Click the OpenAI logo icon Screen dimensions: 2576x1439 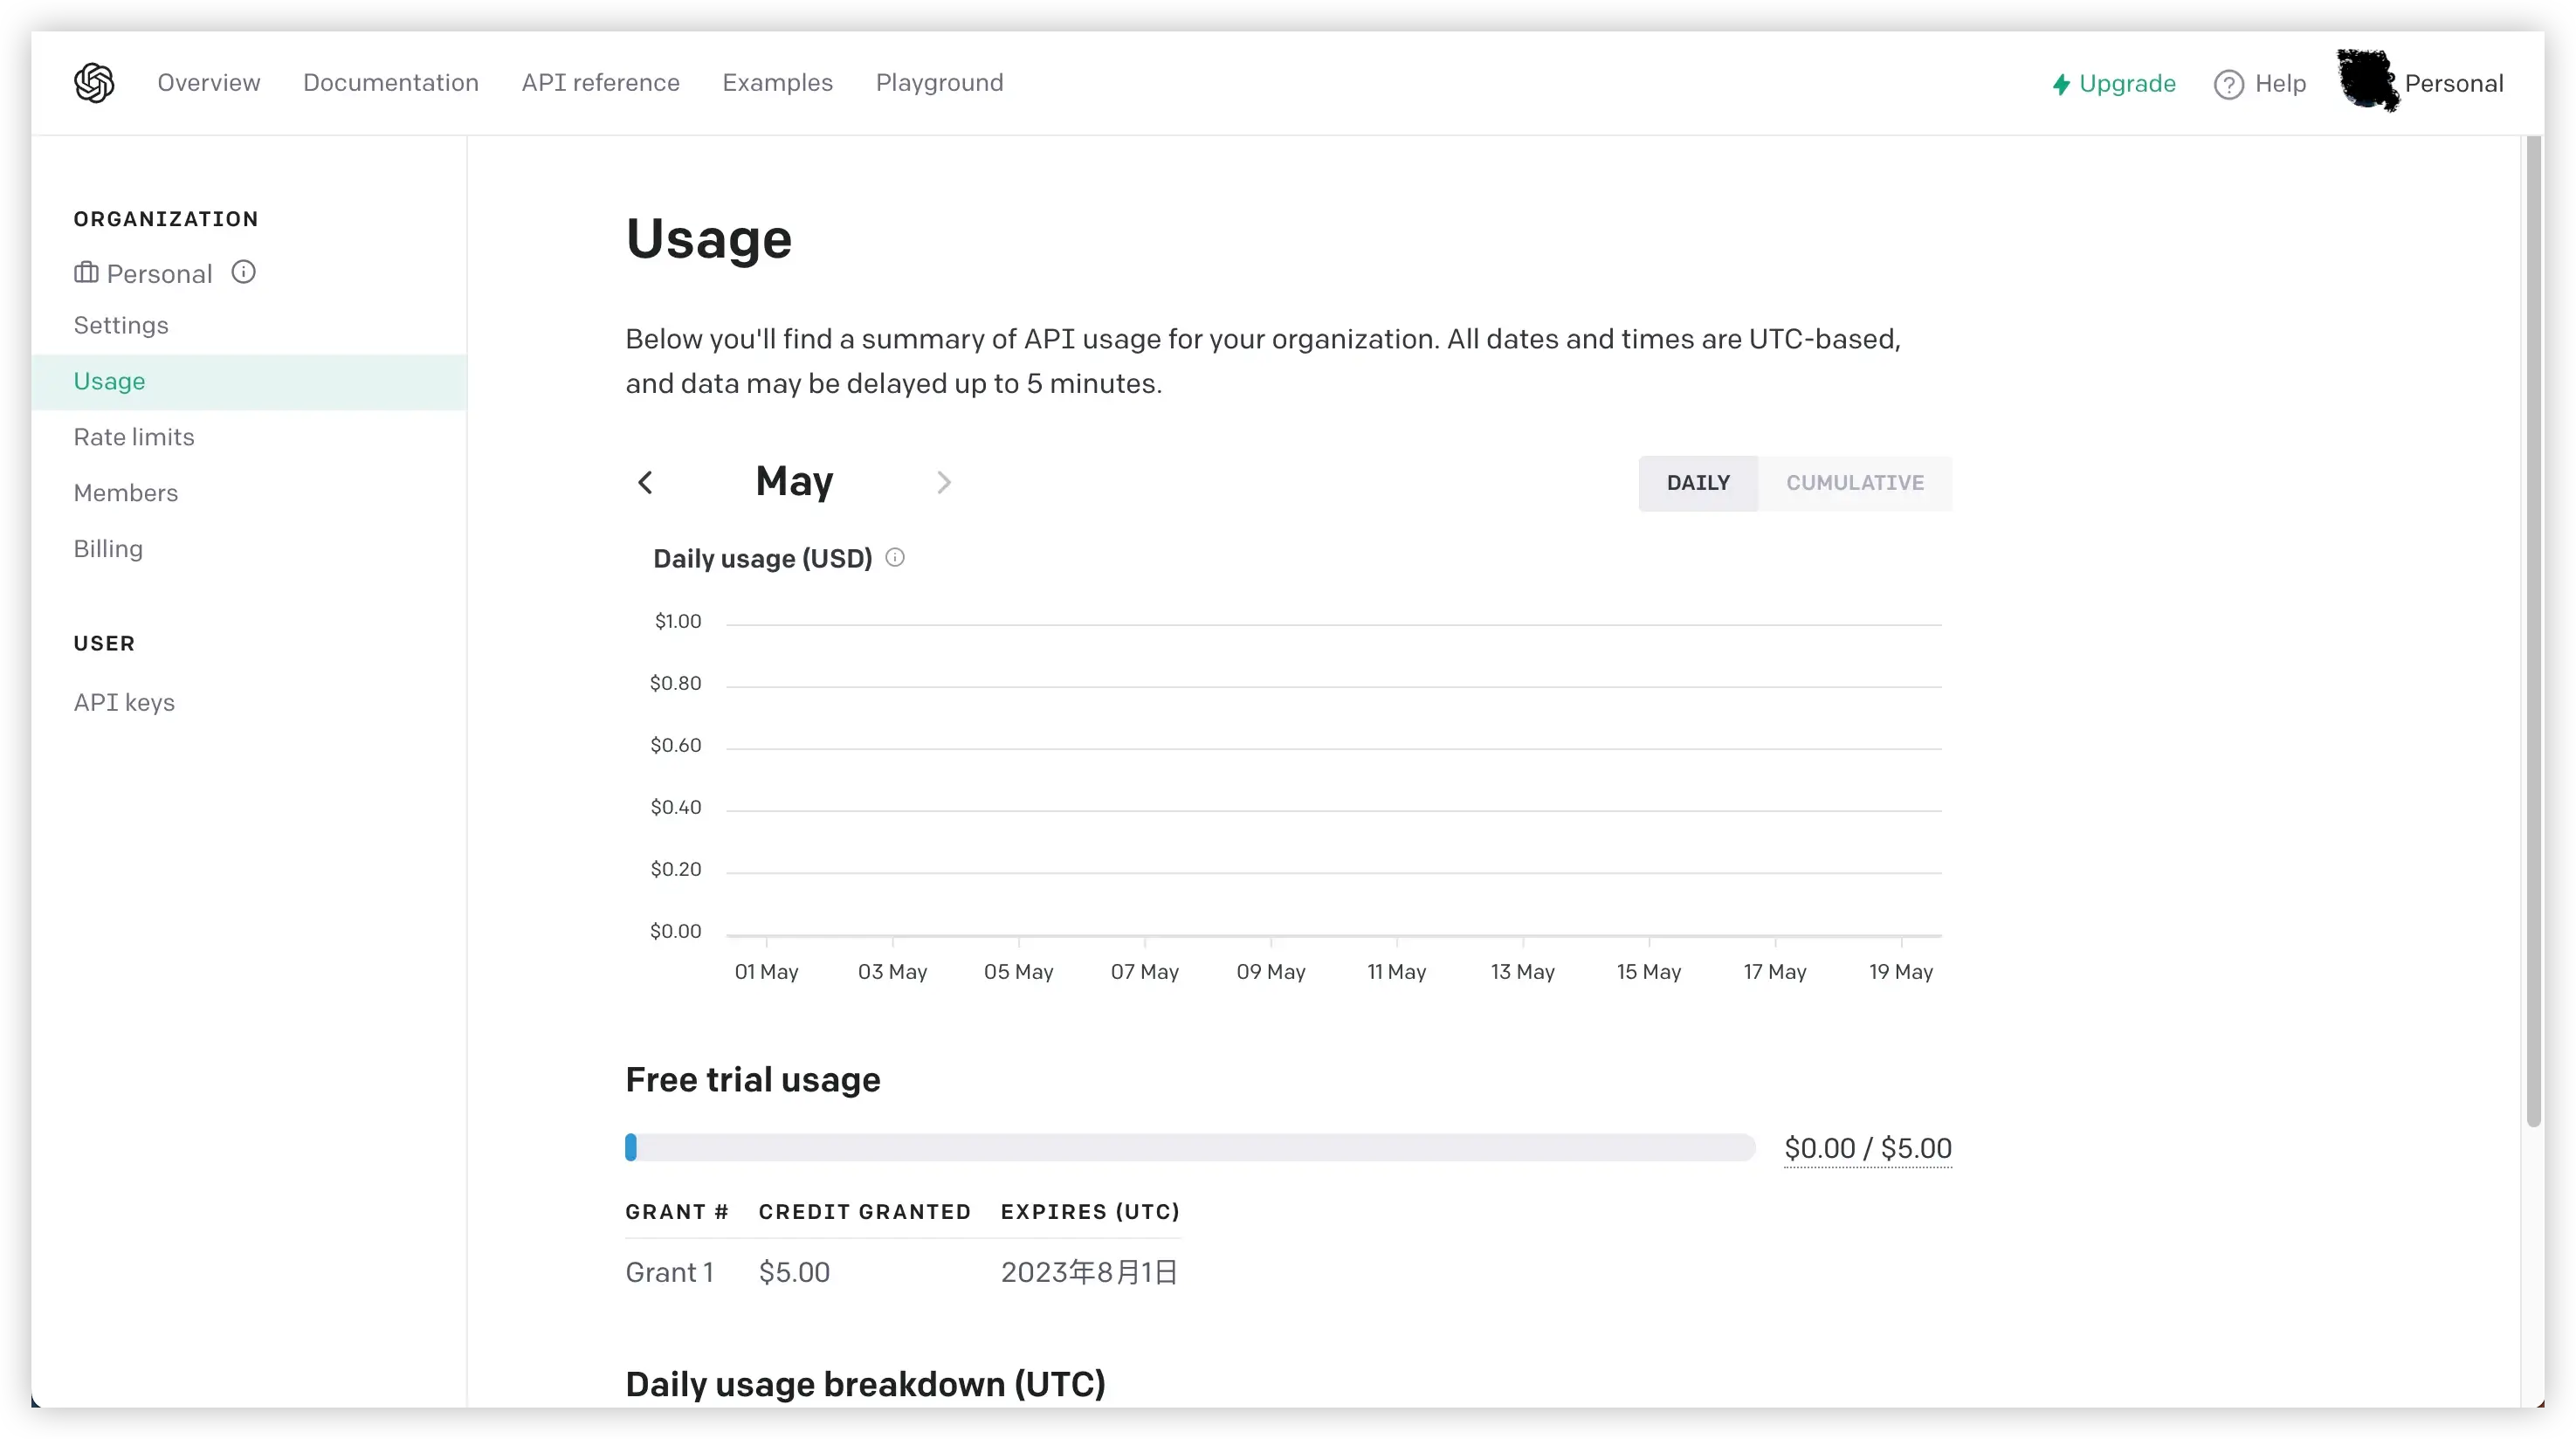pos(94,83)
